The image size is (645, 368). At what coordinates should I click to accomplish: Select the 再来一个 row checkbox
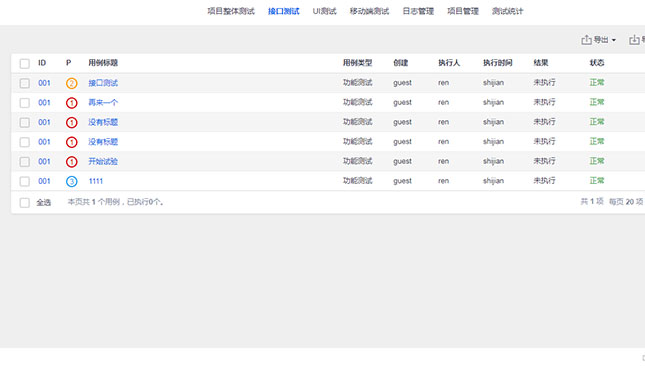(25, 103)
